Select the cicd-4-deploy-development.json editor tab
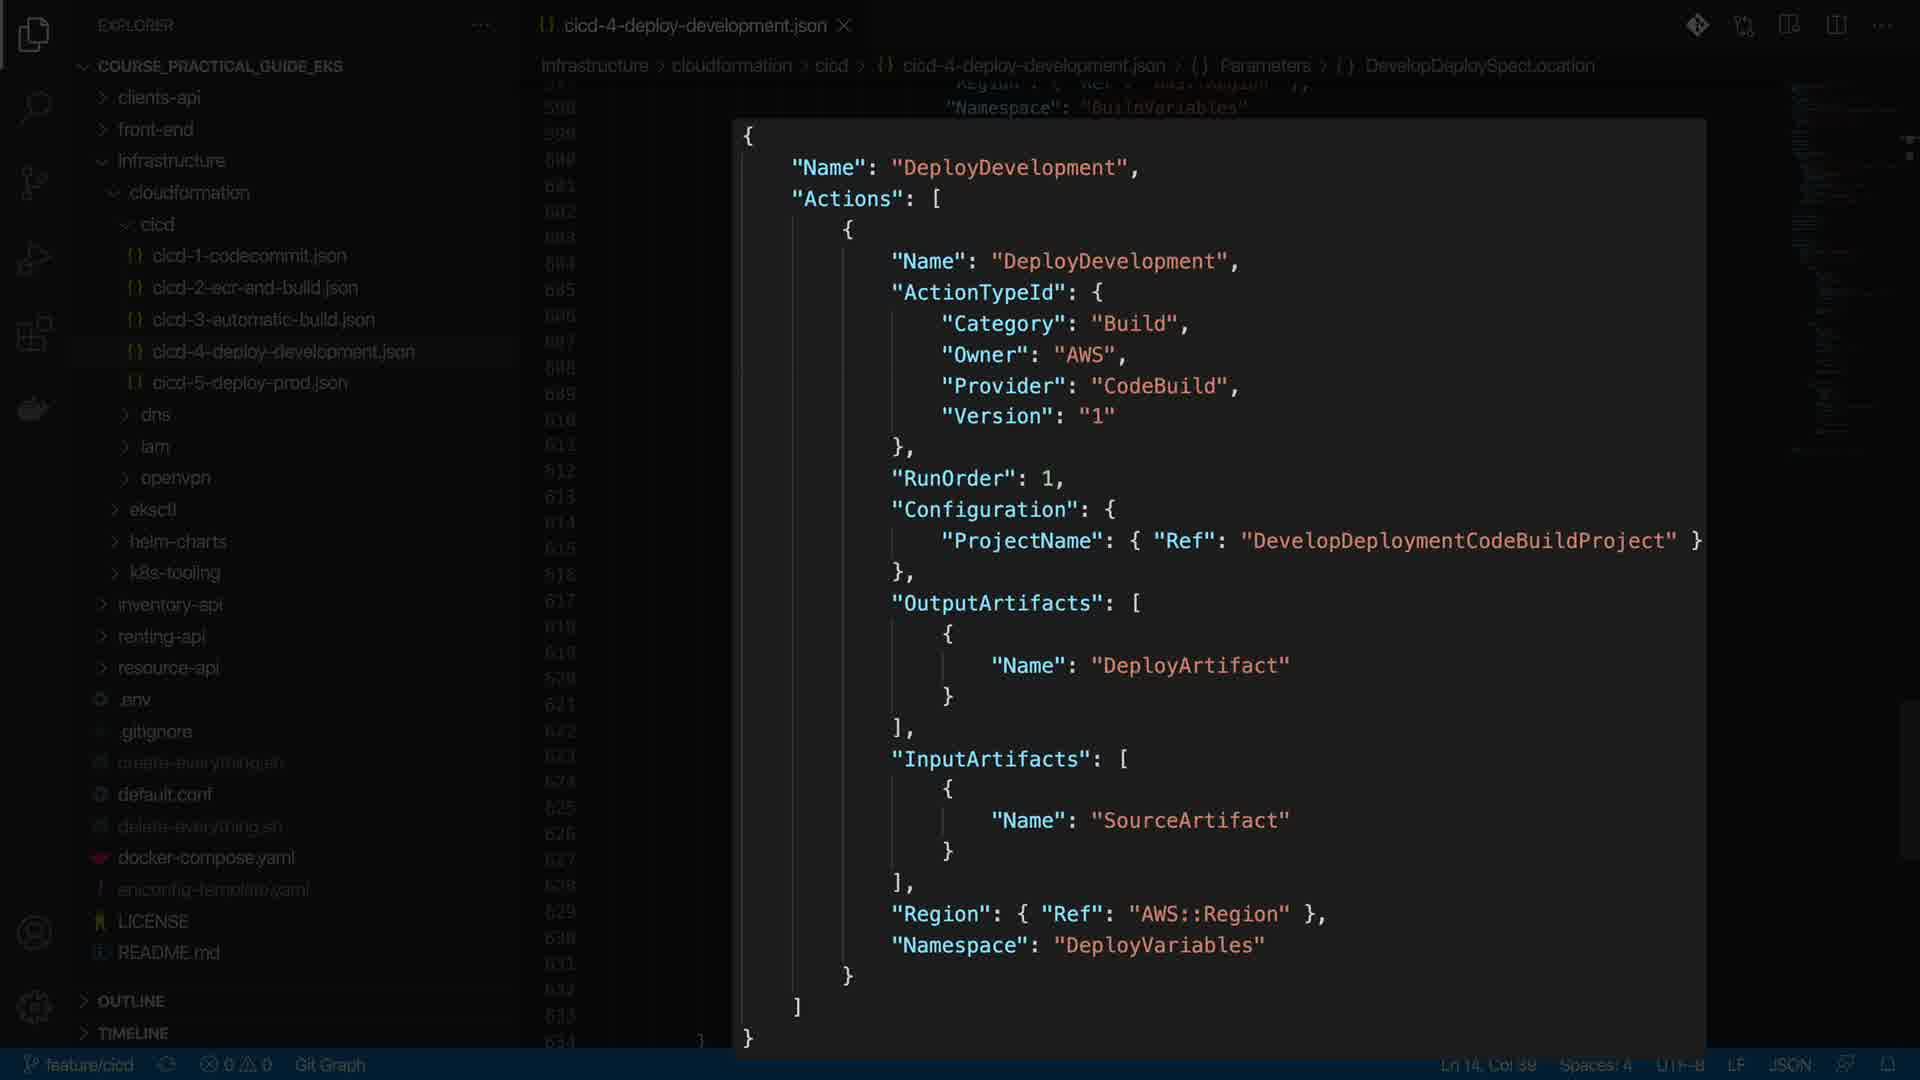Screen dimensions: 1920x1080 tap(694, 25)
